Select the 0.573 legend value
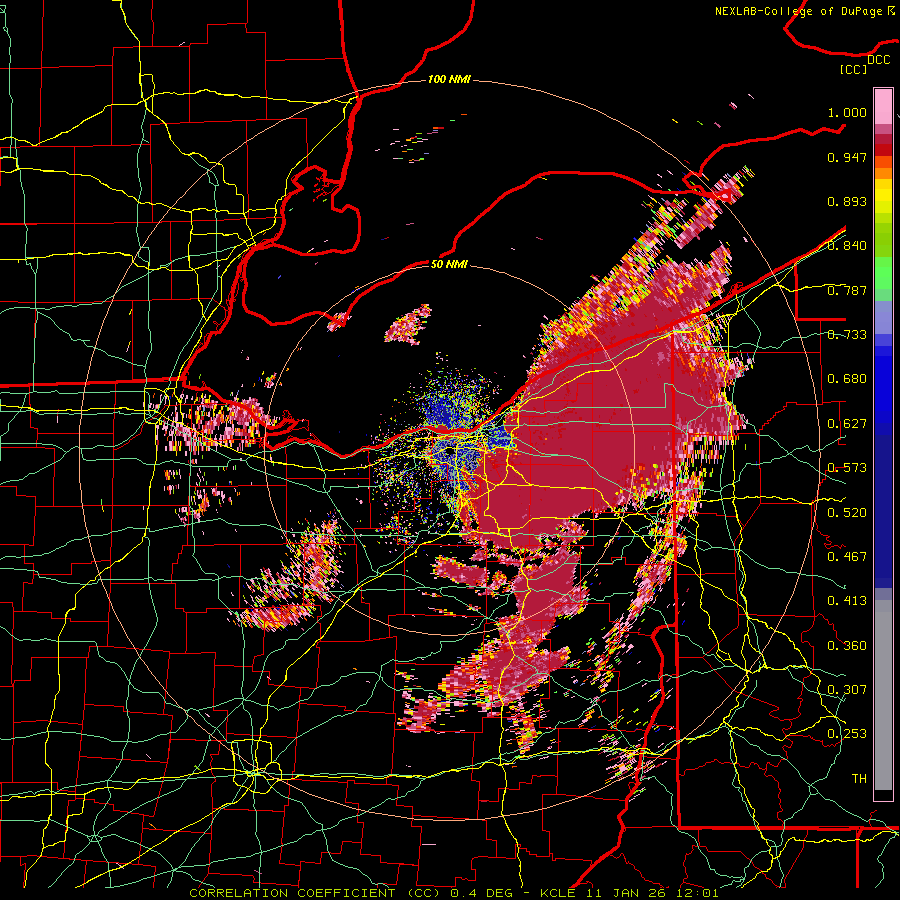Viewport: 900px width, 900px height. pyautogui.click(x=847, y=468)
